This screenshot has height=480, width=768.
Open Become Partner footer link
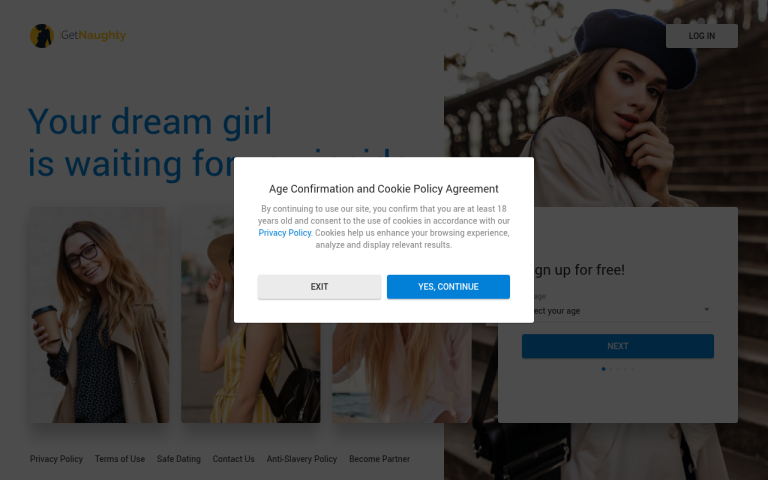click(380, 459)
